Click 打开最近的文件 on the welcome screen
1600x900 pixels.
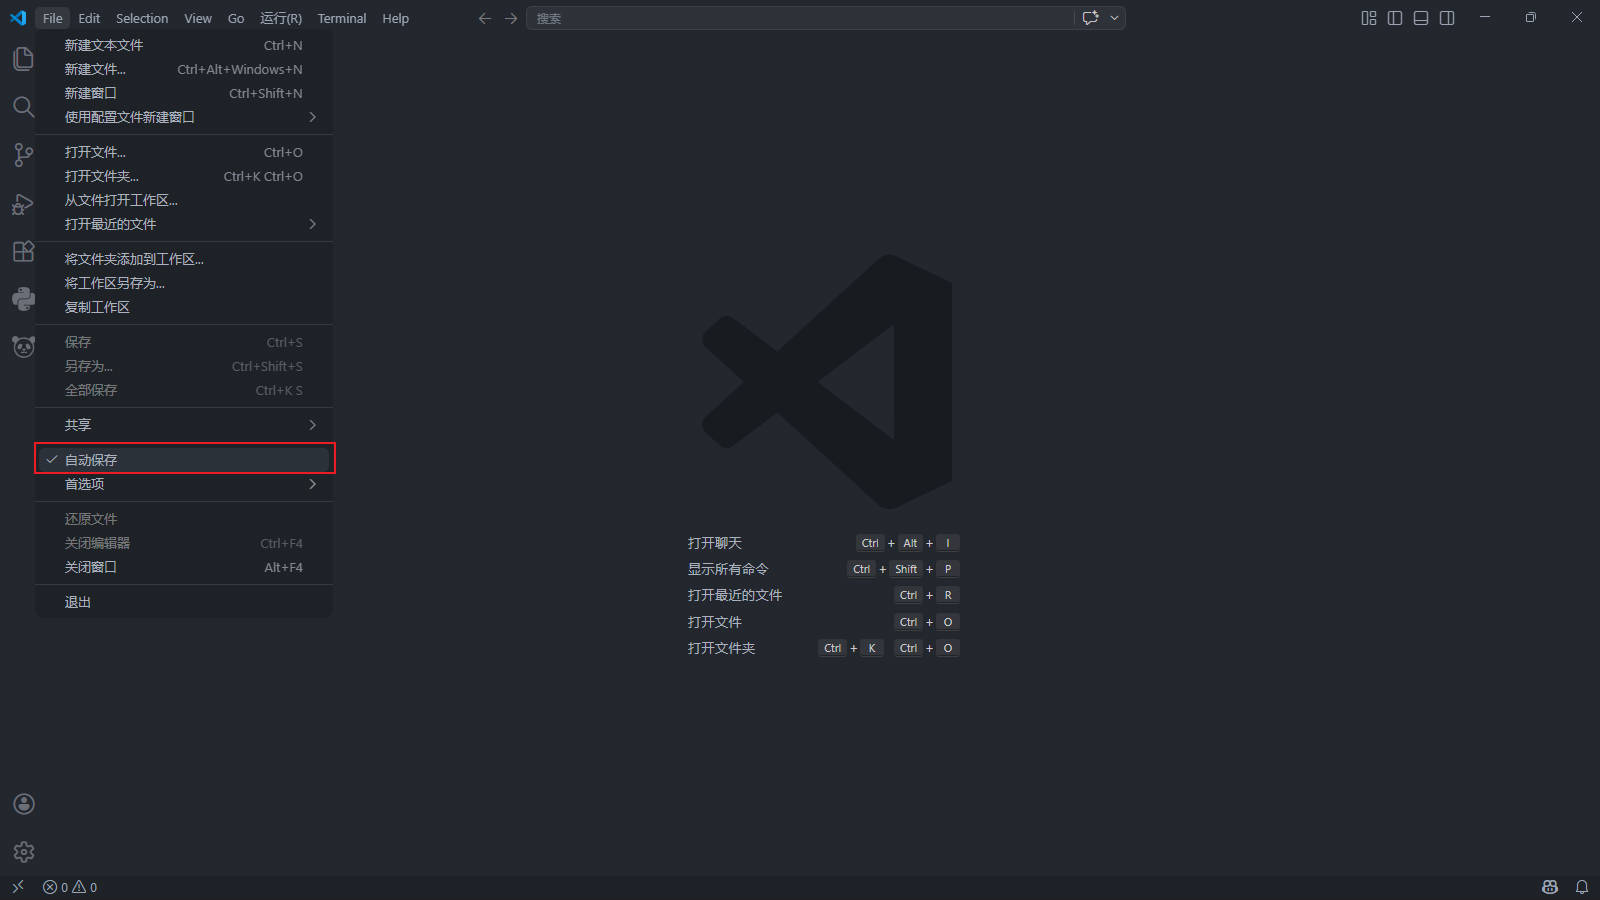735,595
